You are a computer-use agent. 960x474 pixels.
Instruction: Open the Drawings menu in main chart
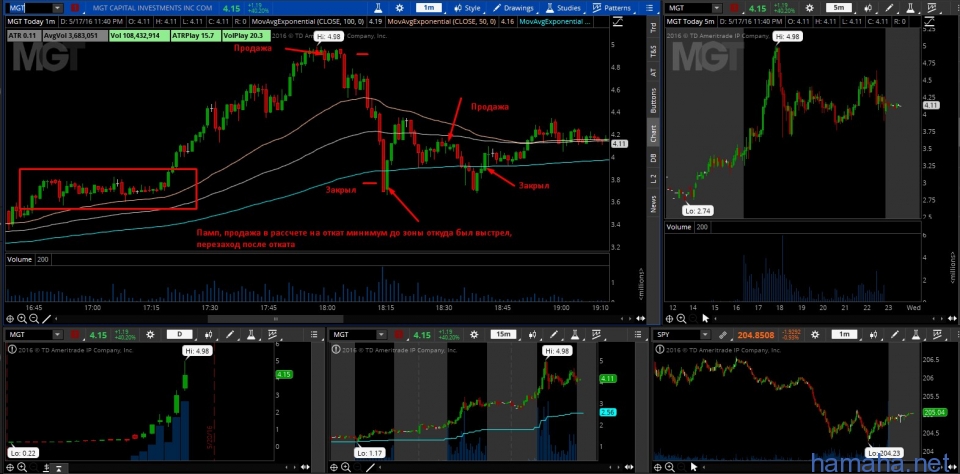tap(514, 8)
